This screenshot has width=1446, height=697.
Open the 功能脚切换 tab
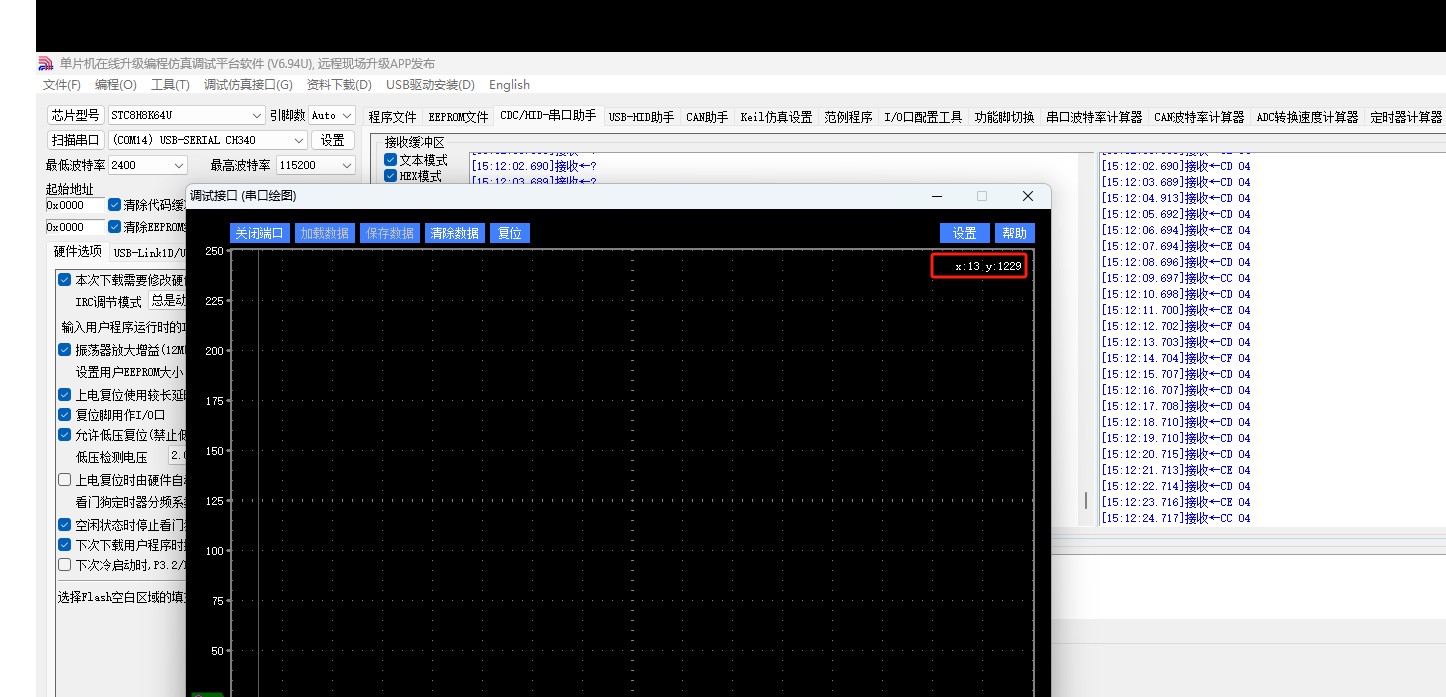(x=1004, y=117)
